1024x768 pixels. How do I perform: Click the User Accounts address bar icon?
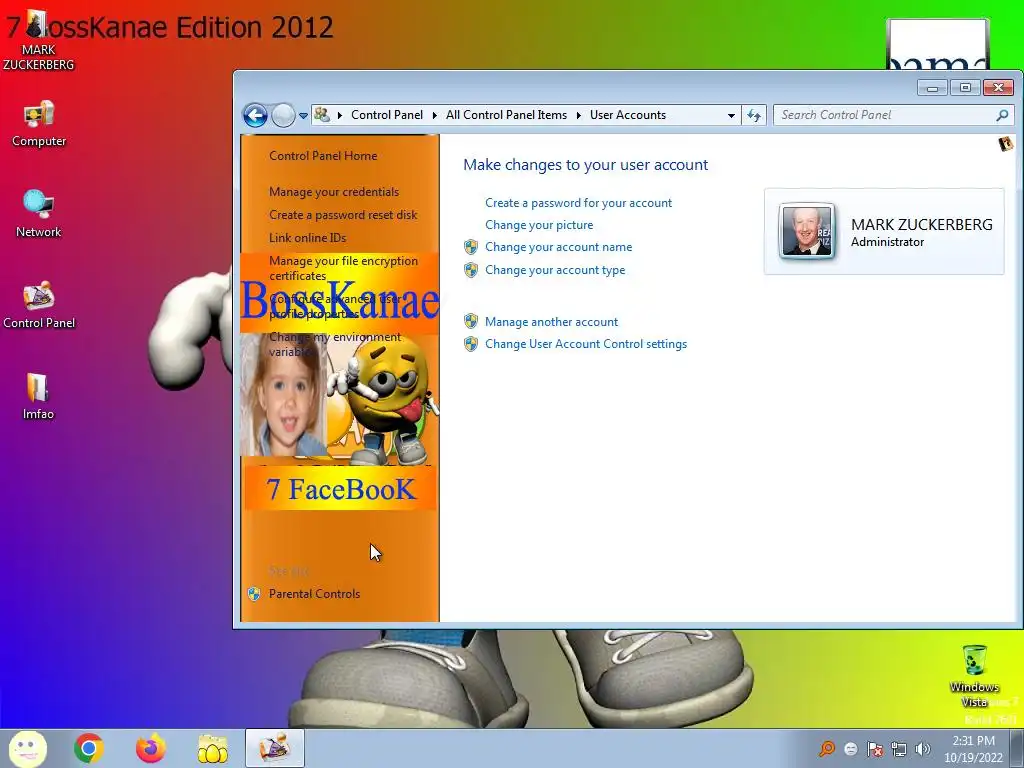click(x=322, y=115)
